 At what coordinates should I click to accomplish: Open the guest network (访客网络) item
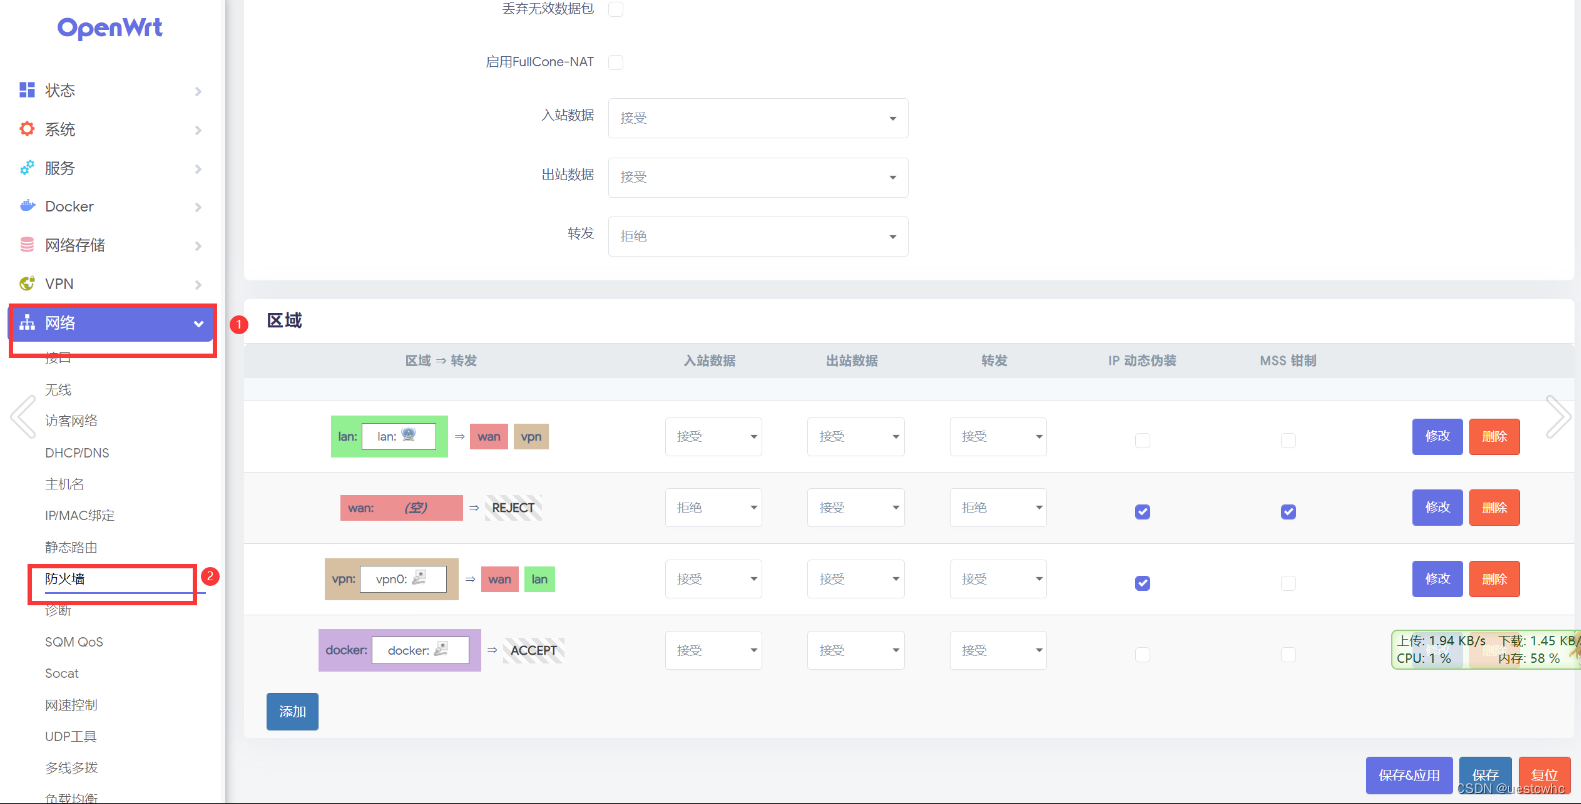click(x=71, y=421)
